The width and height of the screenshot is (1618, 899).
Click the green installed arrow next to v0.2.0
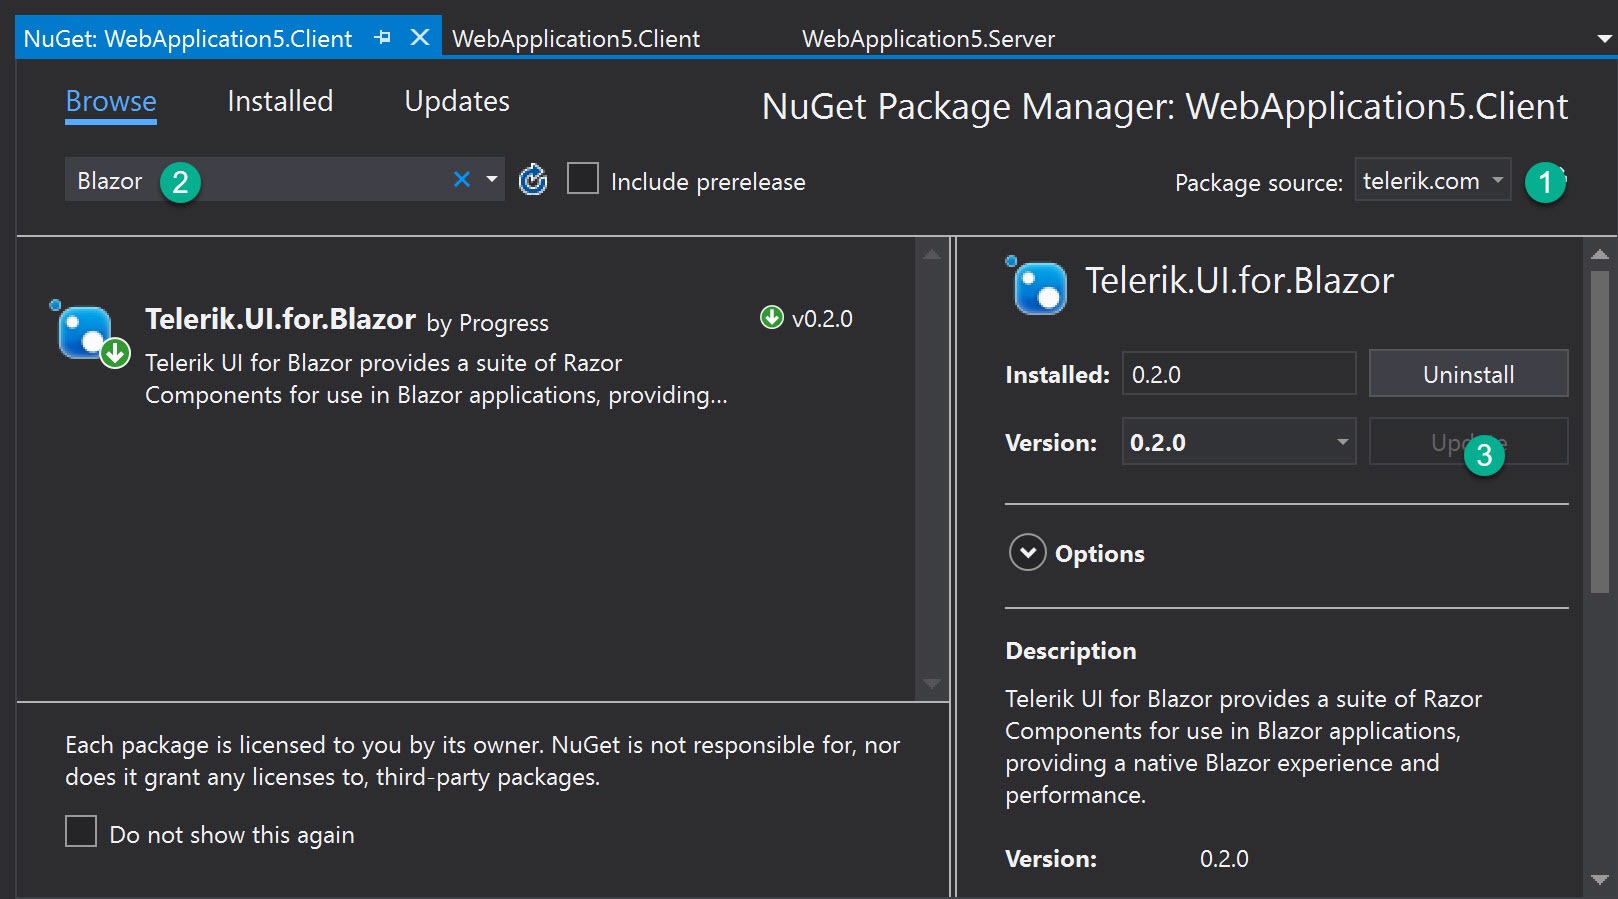(771, 318)
